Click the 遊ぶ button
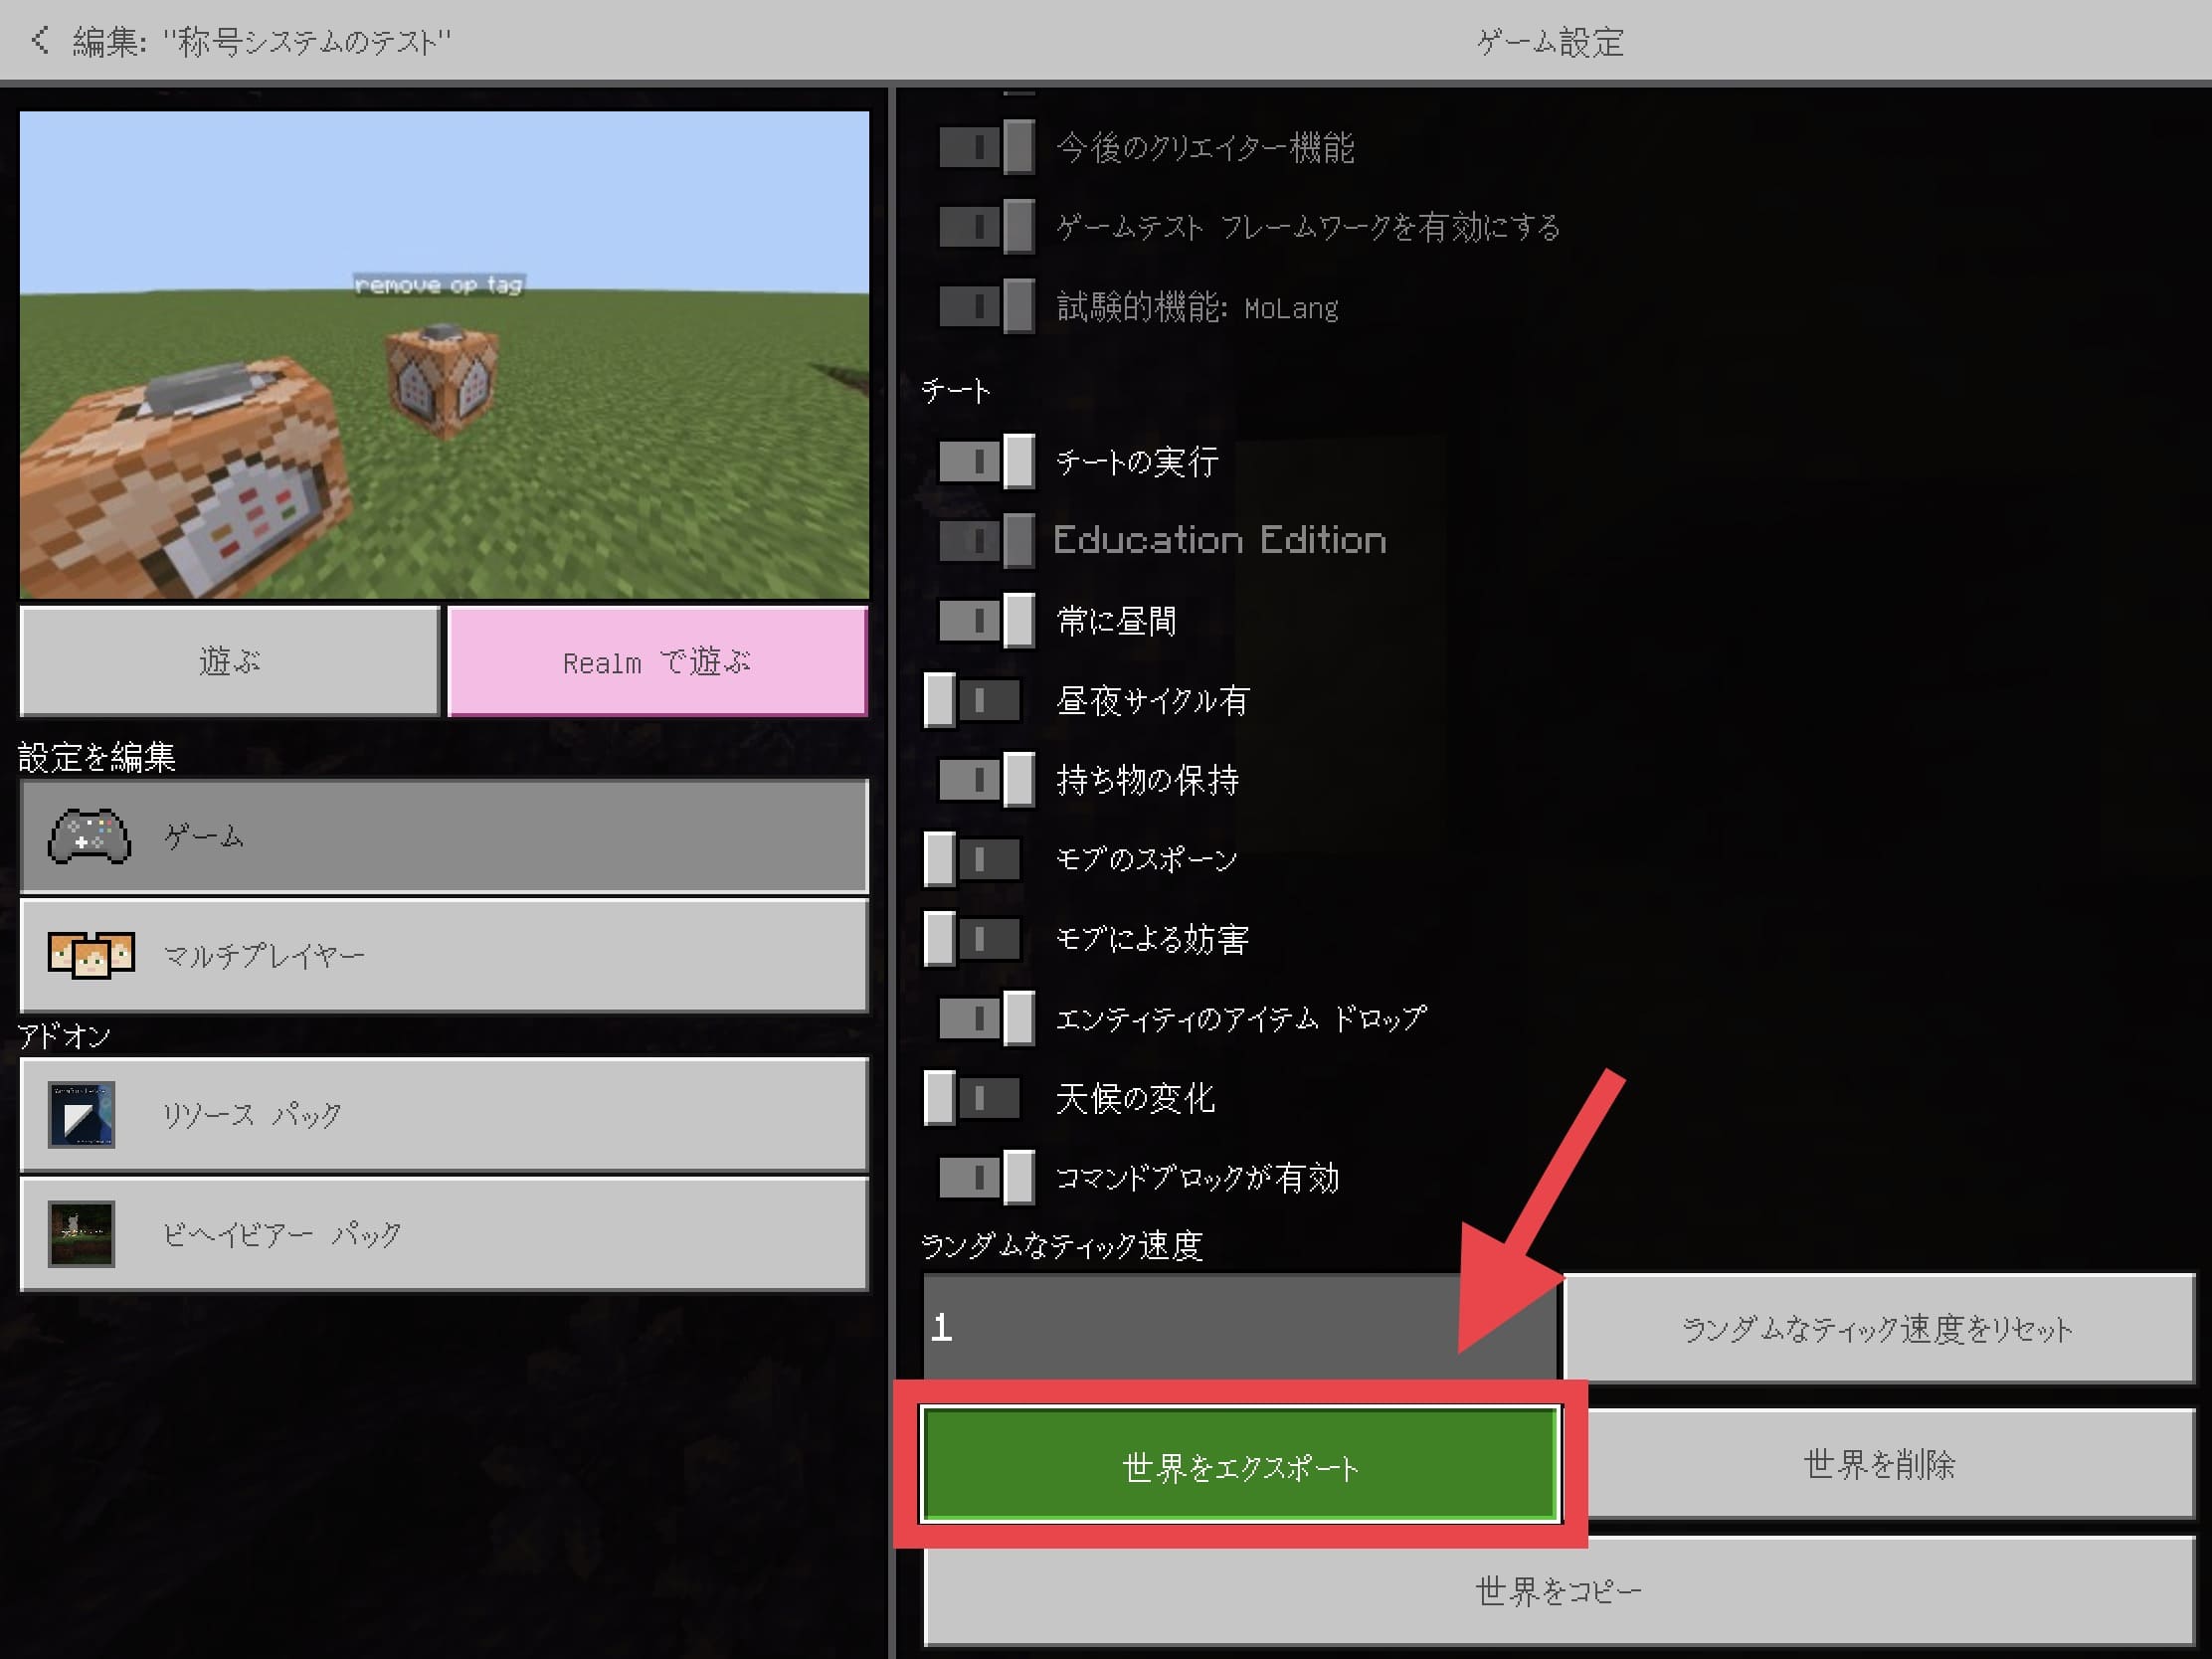The image size is (2212, 1659). [230, 661]
